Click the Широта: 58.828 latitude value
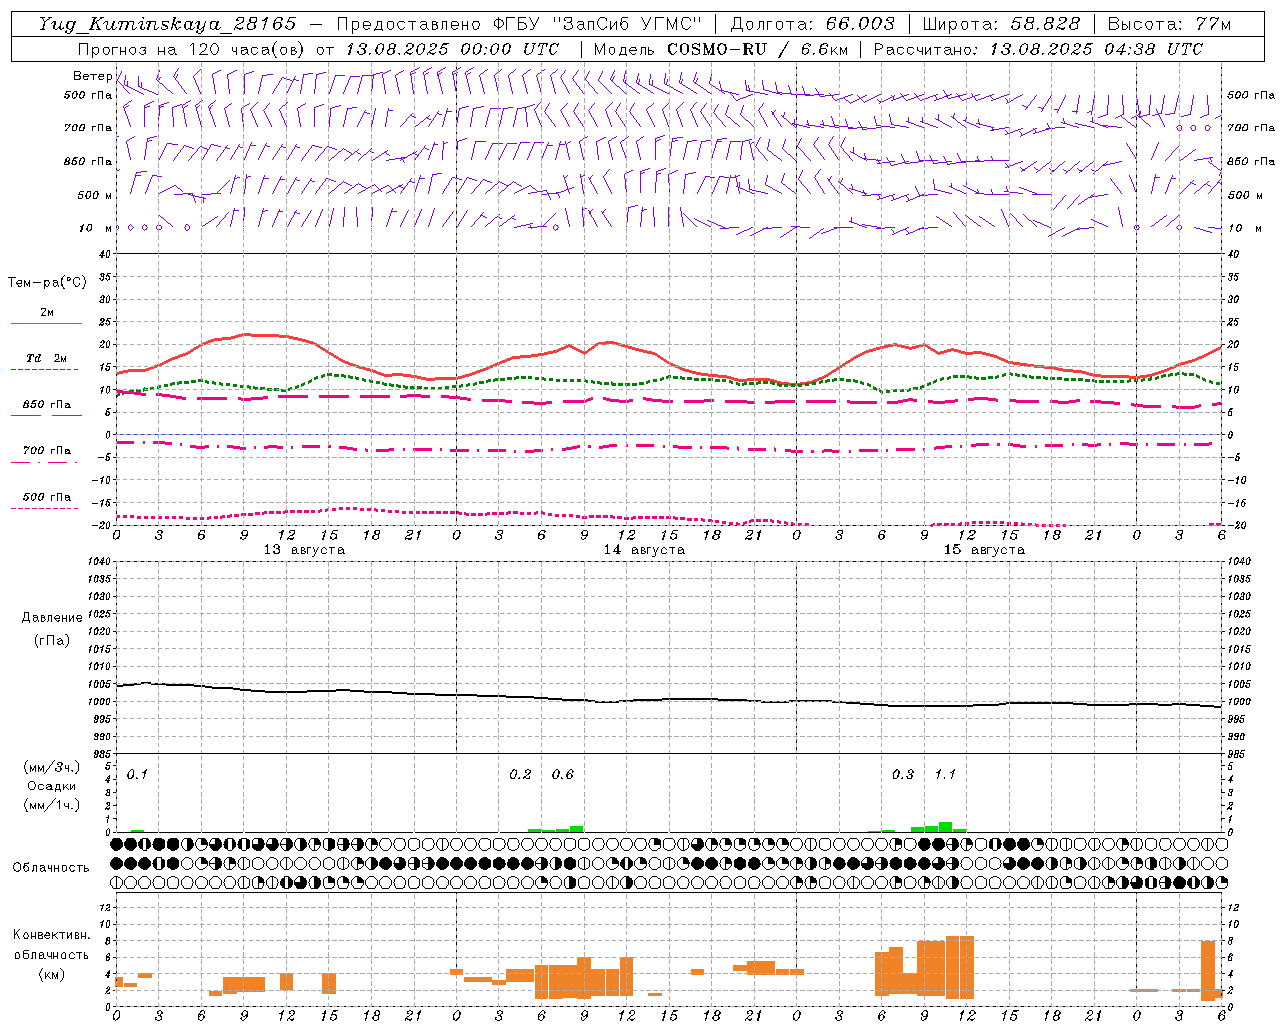This screenshot has width=1280, height=1024. (1001, 24)
